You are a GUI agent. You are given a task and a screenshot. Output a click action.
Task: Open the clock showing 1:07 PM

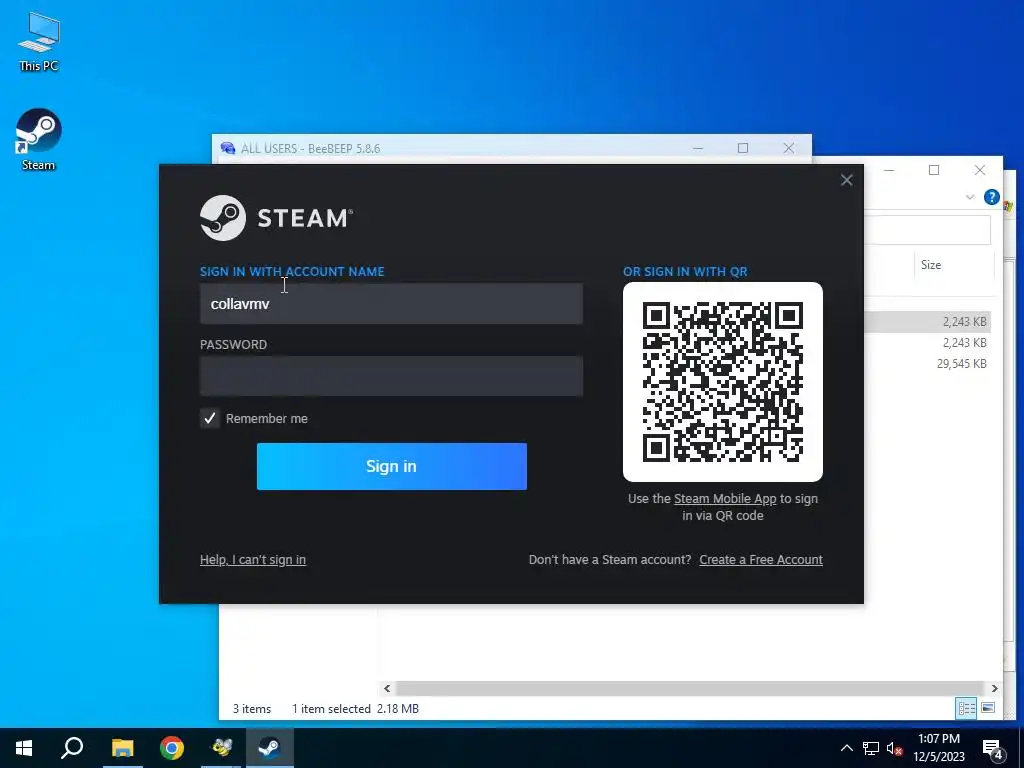[939, 748]
